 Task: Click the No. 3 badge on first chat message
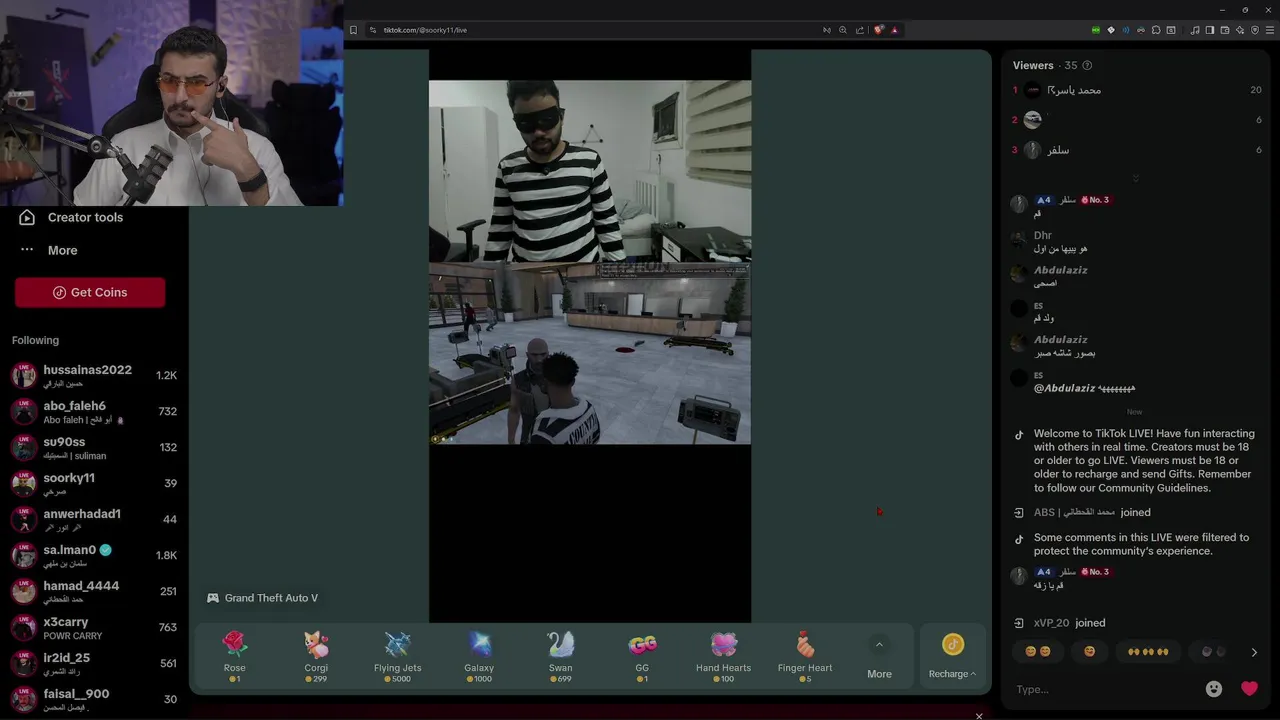[1095, 200]
